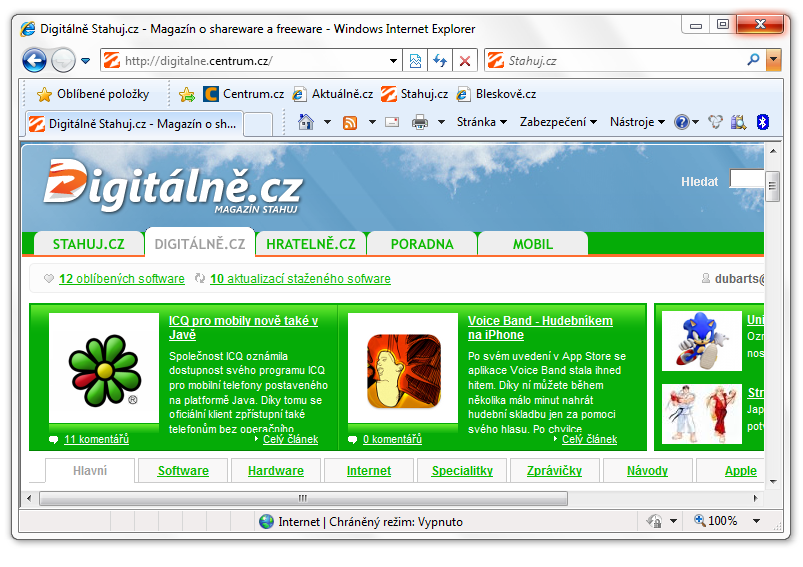Switch to the STAHUJ.CZ site tab

89,244
